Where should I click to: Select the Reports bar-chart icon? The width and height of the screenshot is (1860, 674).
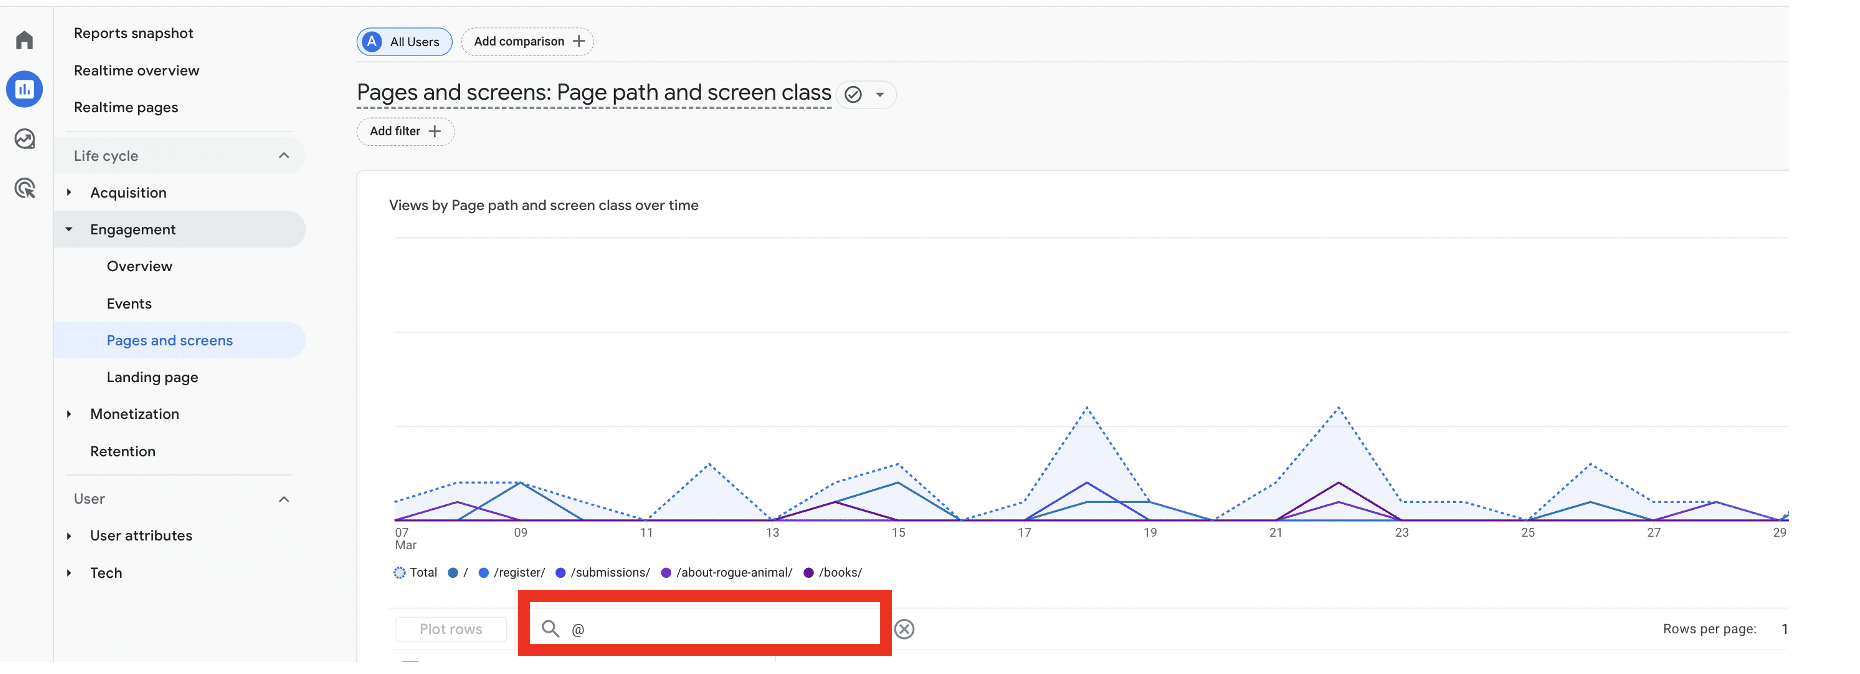click(25, 89)
